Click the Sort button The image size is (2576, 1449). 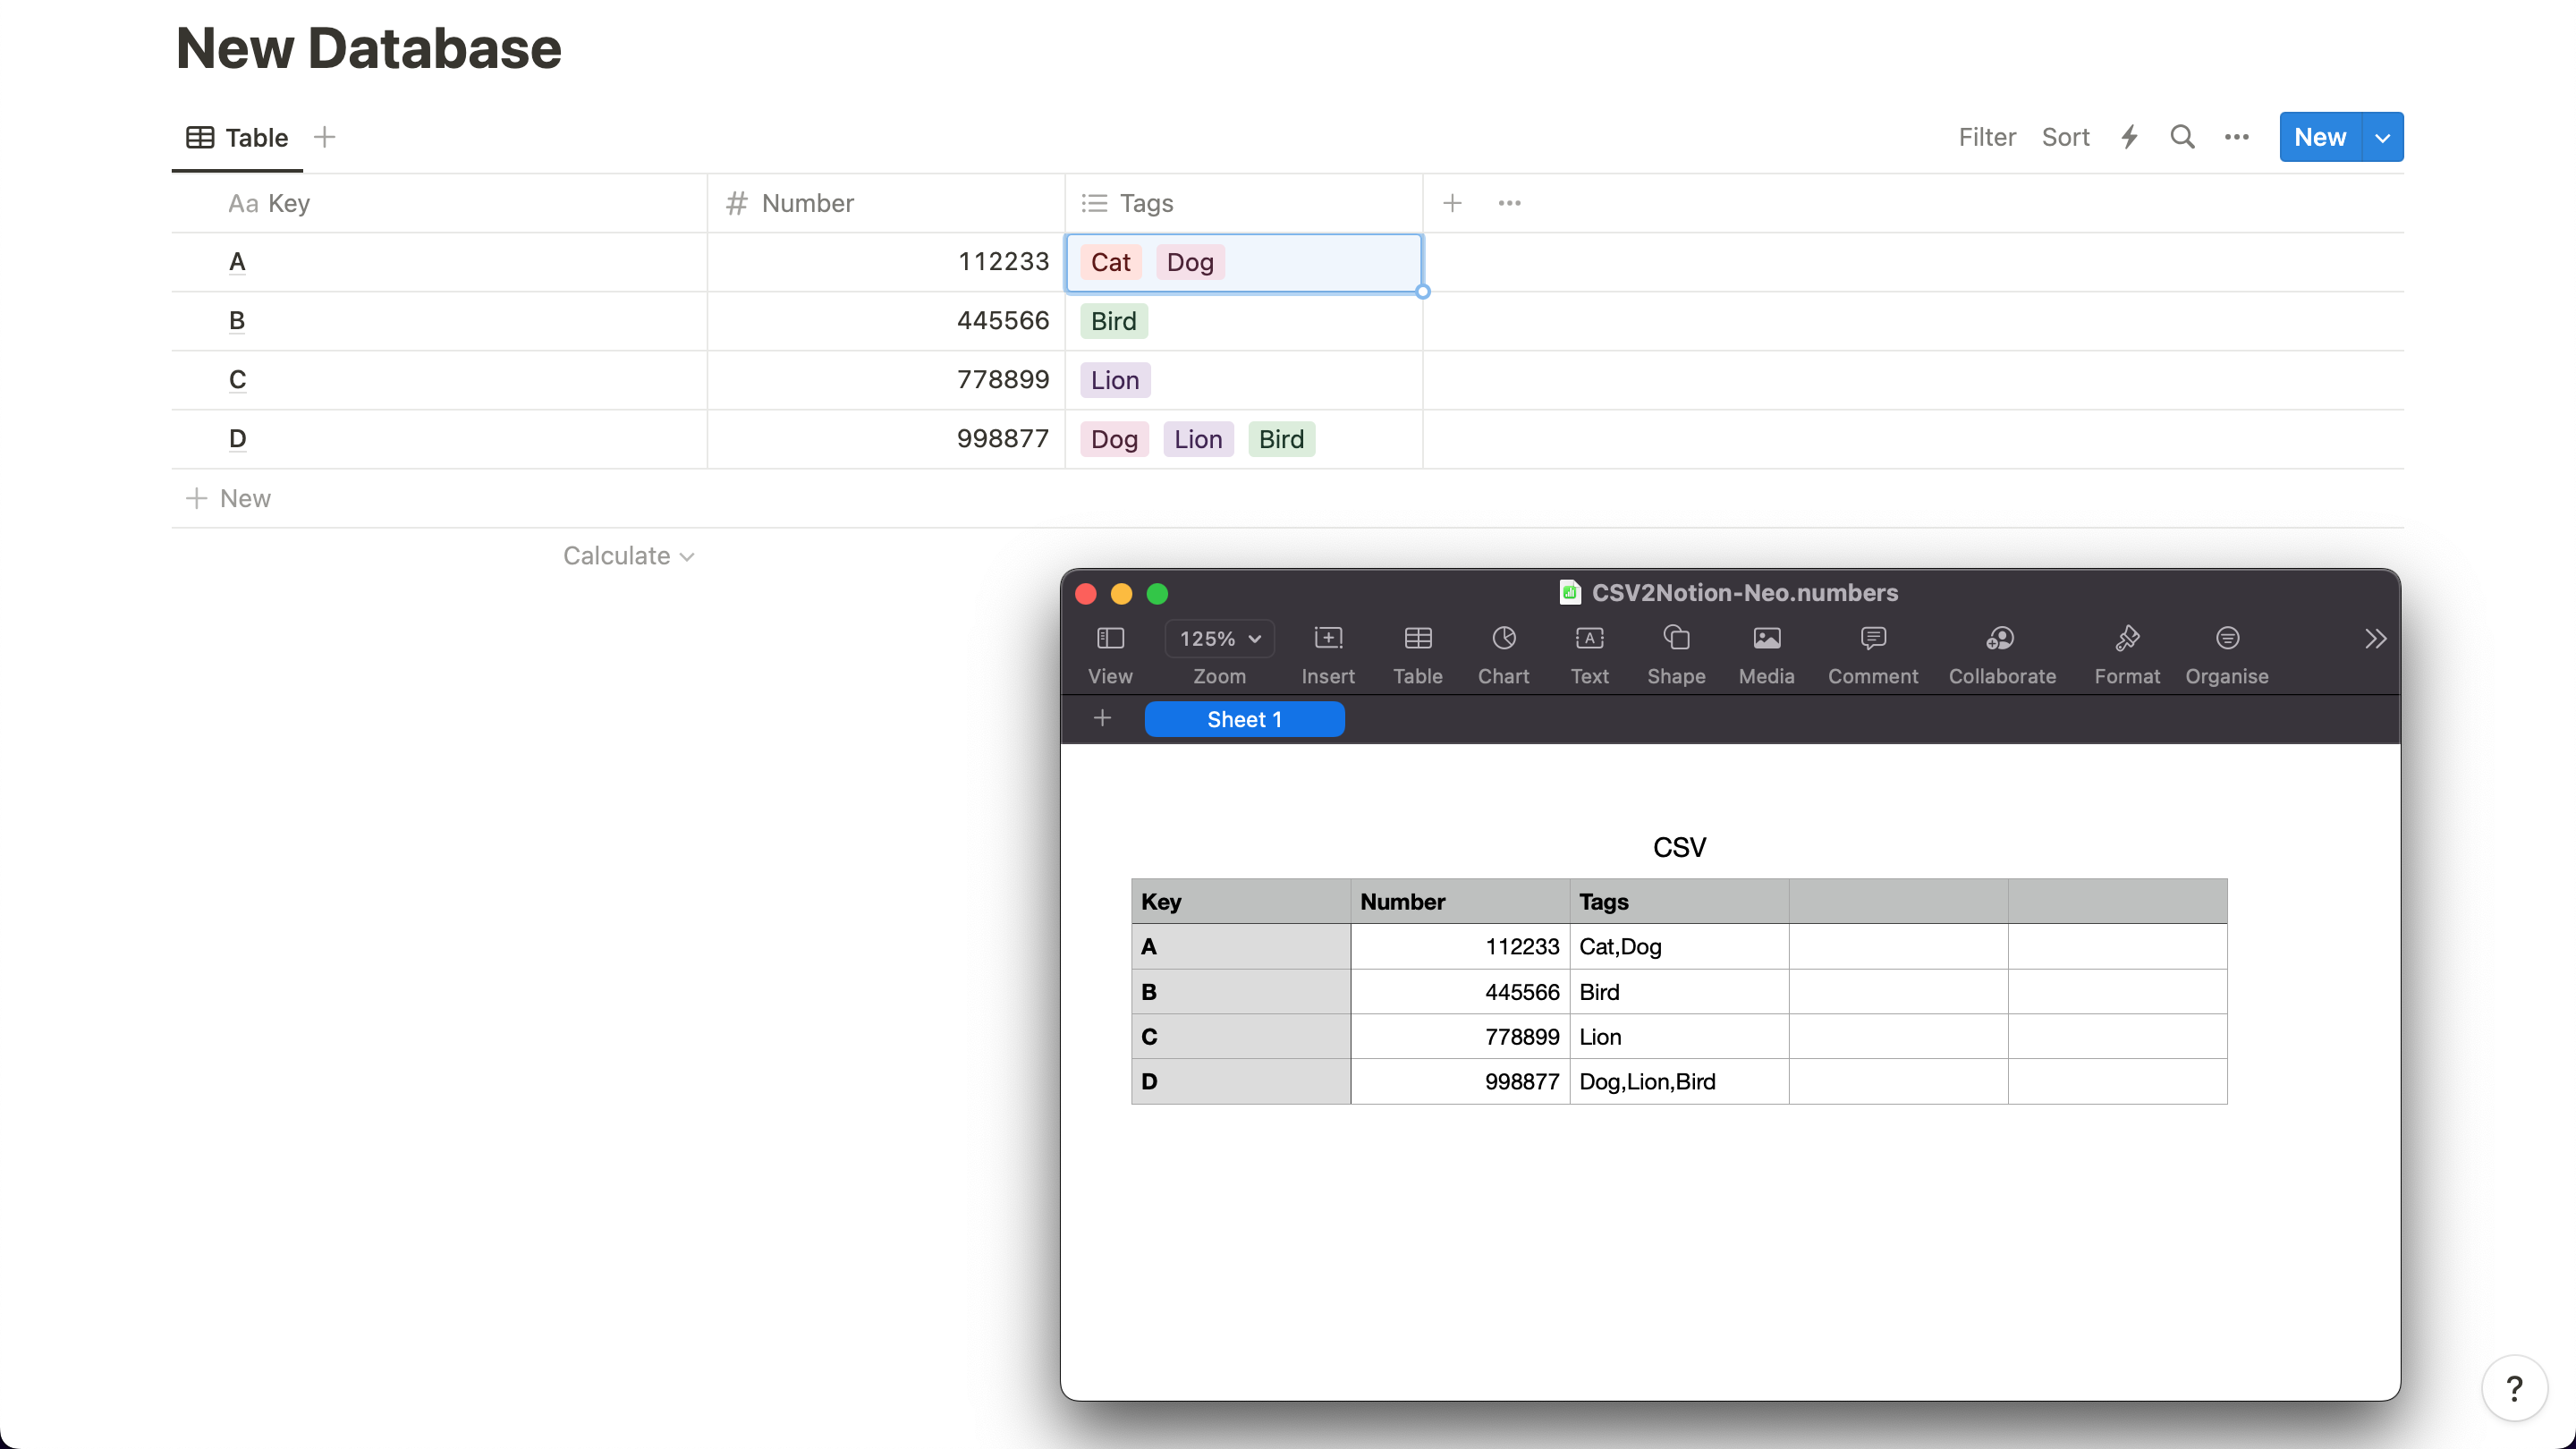pyautogui.click(x=2065, y=137)
